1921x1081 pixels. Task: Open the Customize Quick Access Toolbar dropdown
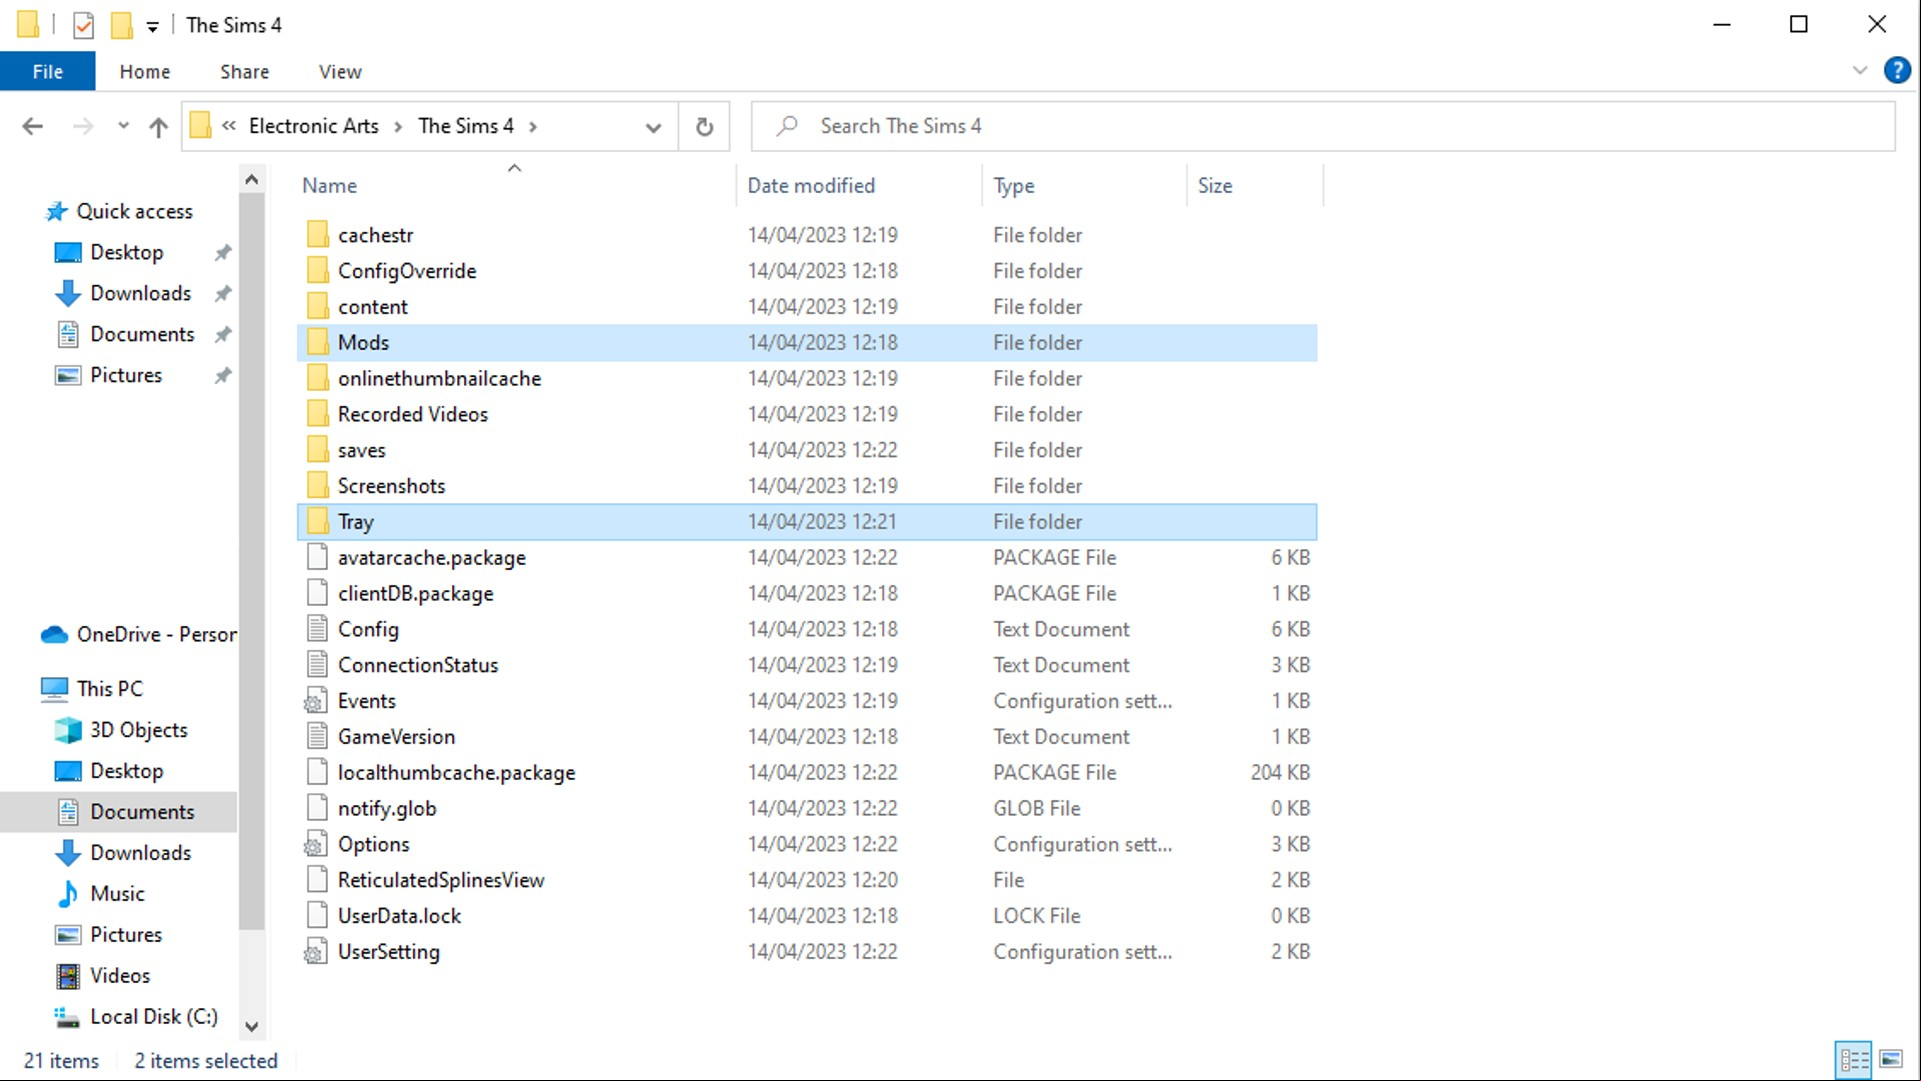(x=152, y=27)
